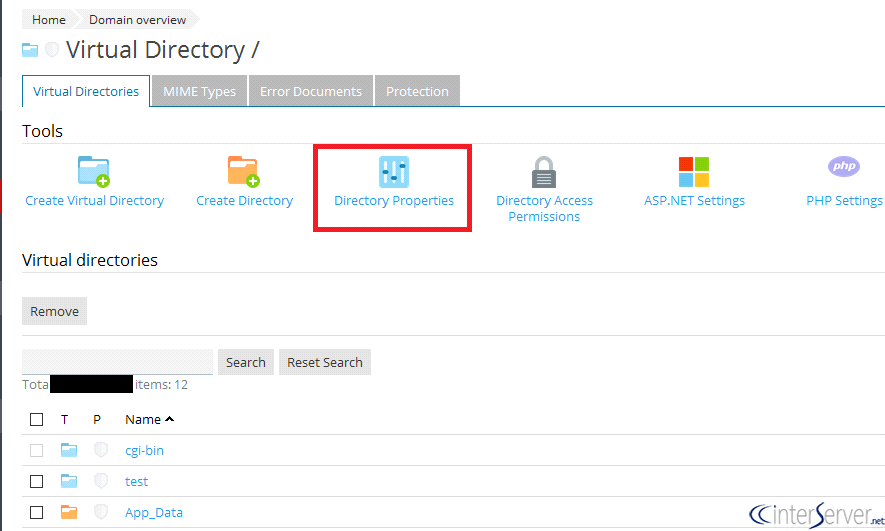Tick the checkbox for cgi-bin row
This screenshot has height=531, width=885.
[37, 450]
